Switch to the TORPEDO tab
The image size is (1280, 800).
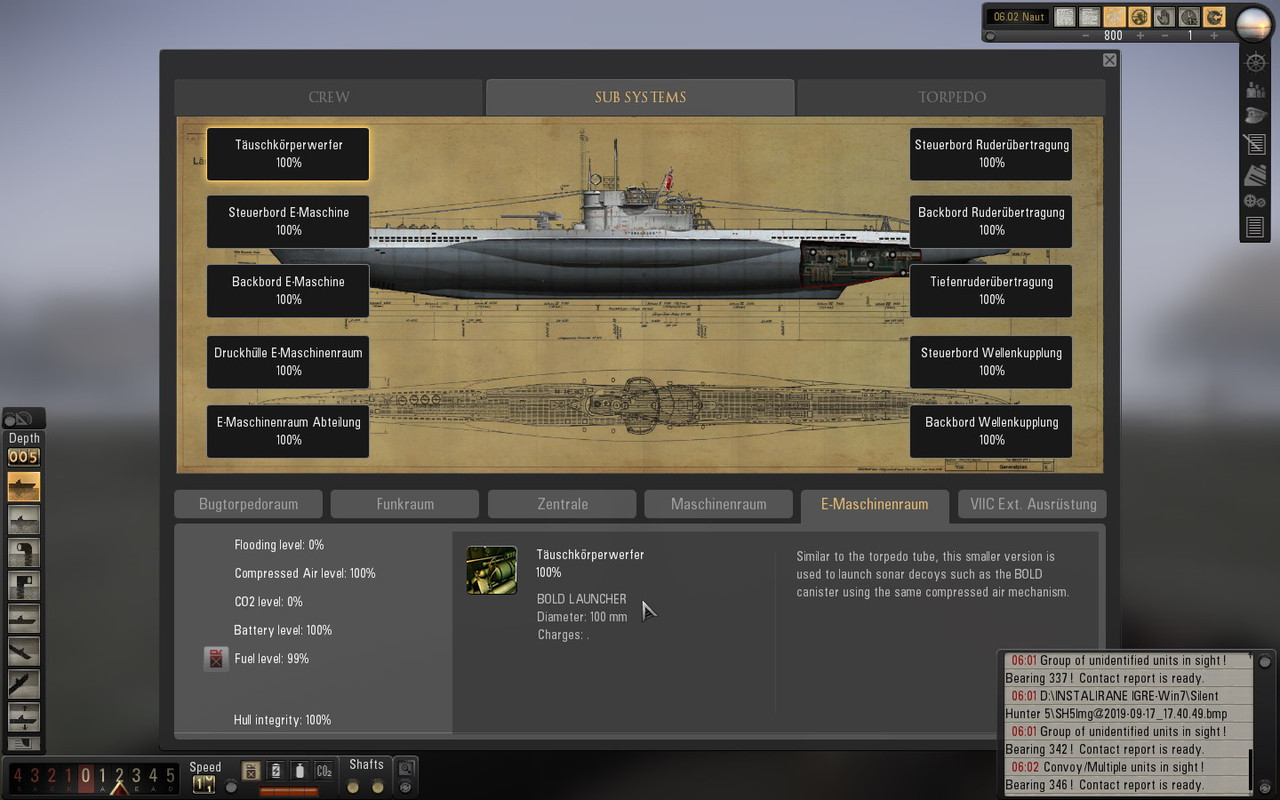point(952,97)
